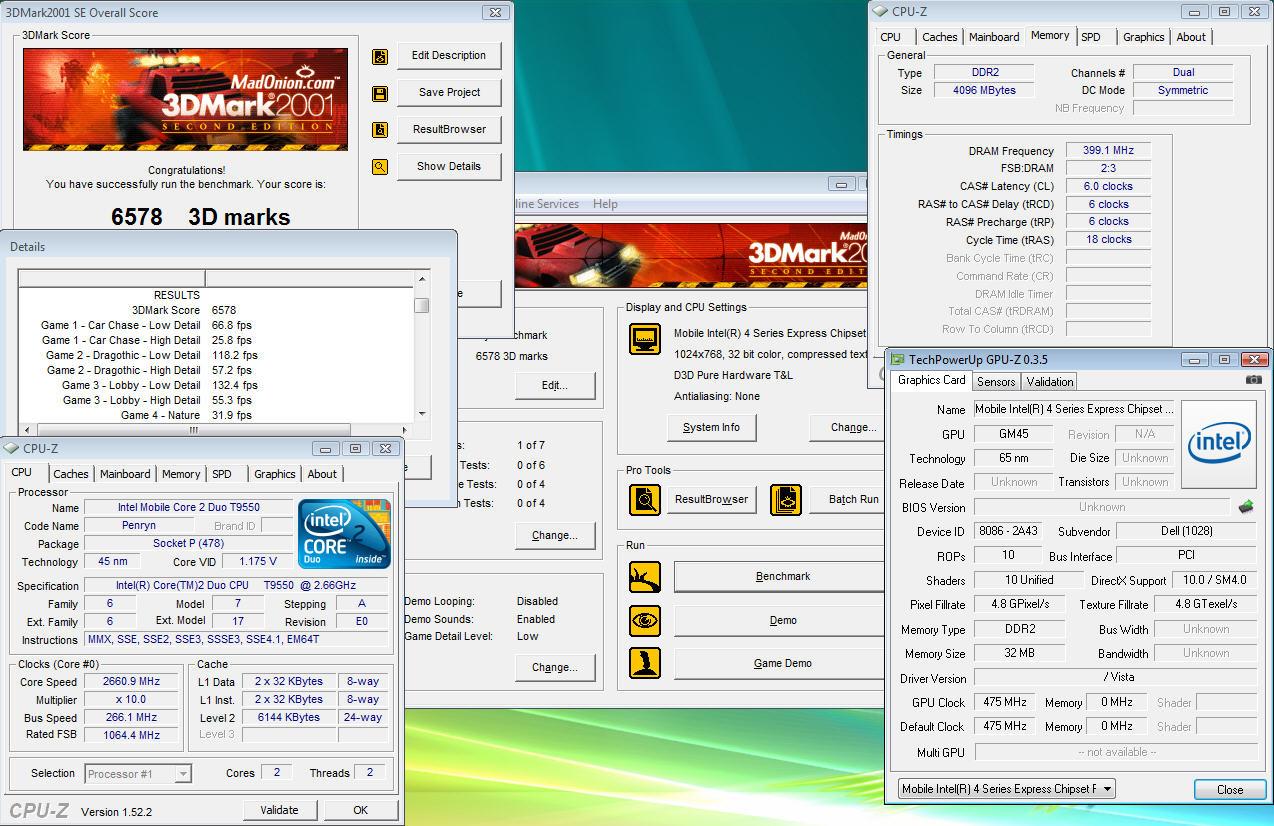Click the 3DMark2001 banner in score window
The height and width of the screenshot is (826, 1274).
(x=186, y=100)
